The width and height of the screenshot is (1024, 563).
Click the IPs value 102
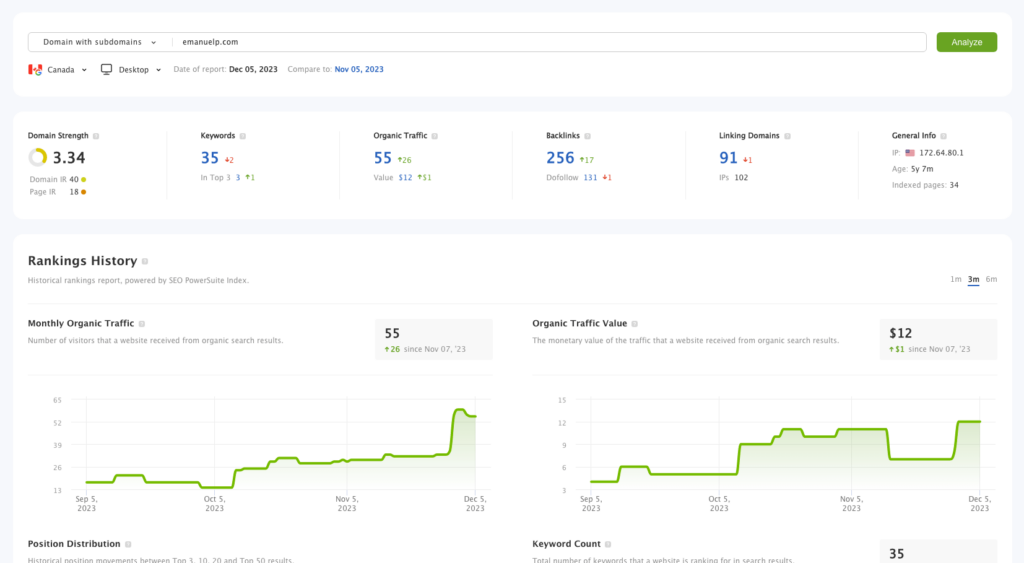(x=741, y=178)
